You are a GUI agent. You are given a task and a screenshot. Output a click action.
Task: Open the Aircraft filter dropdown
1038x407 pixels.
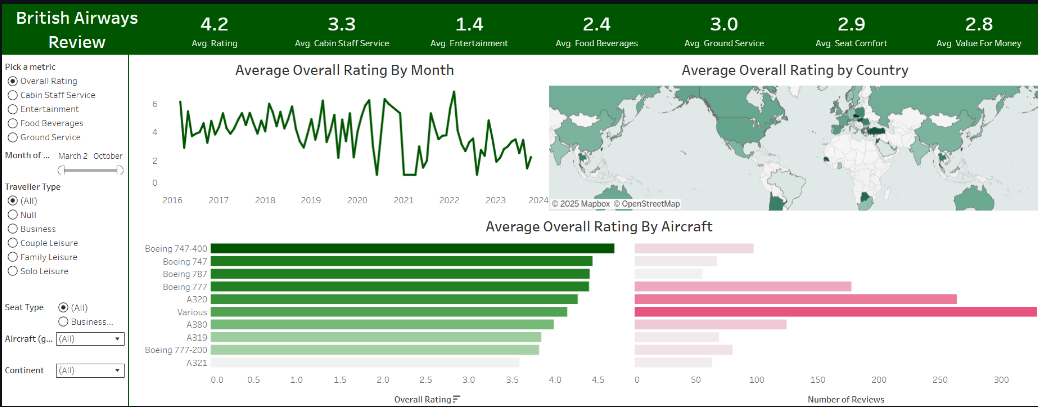click(91, 339)
